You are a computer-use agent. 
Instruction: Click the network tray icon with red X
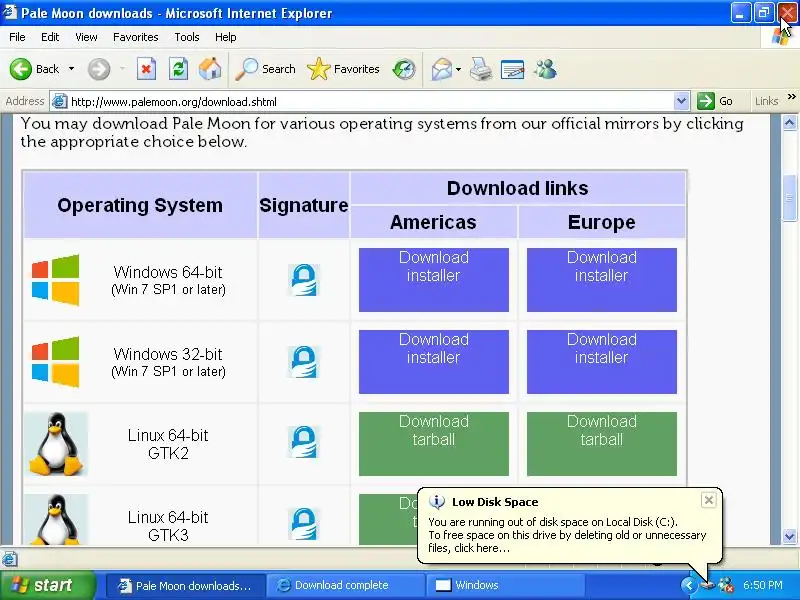click(726, 585)
